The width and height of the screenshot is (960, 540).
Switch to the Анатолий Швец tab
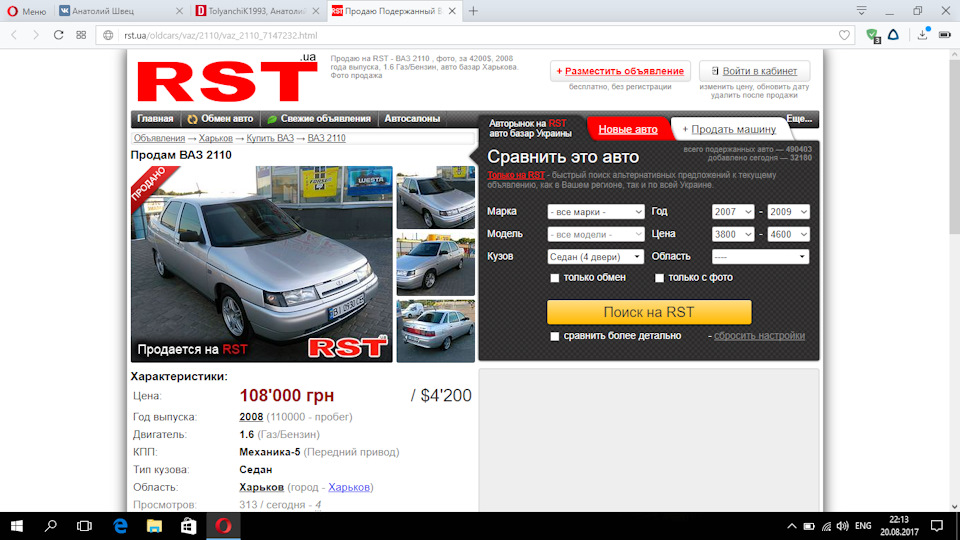click(114, 11)
